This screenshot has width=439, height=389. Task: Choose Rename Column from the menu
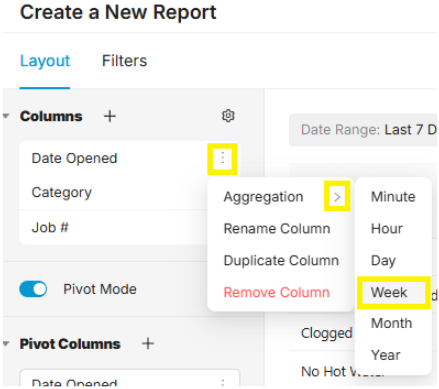(x=277, y=229)
